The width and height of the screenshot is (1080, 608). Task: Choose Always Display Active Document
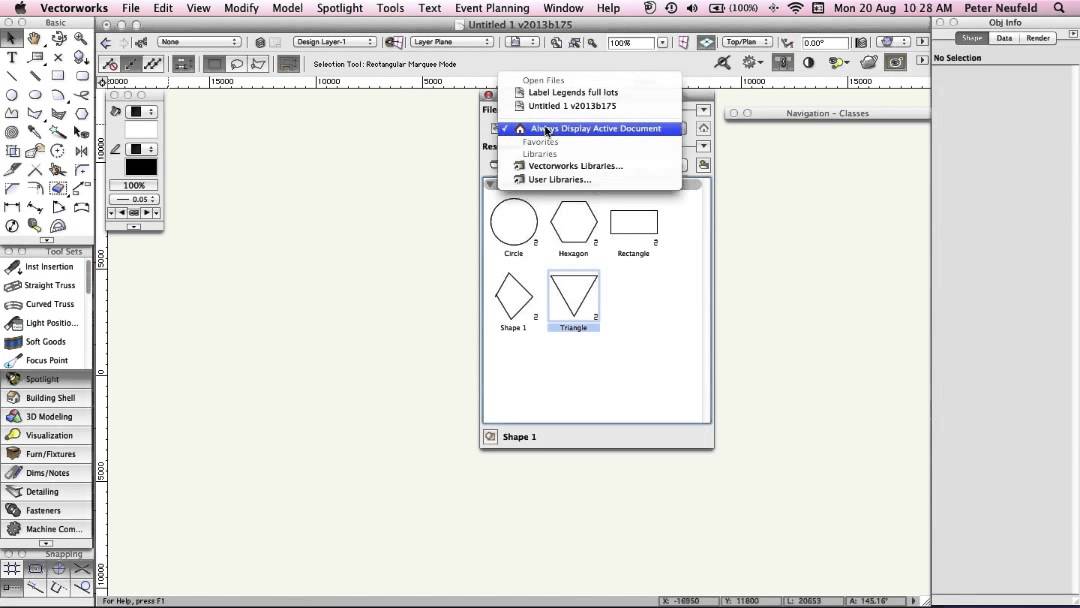coord(590,129)
